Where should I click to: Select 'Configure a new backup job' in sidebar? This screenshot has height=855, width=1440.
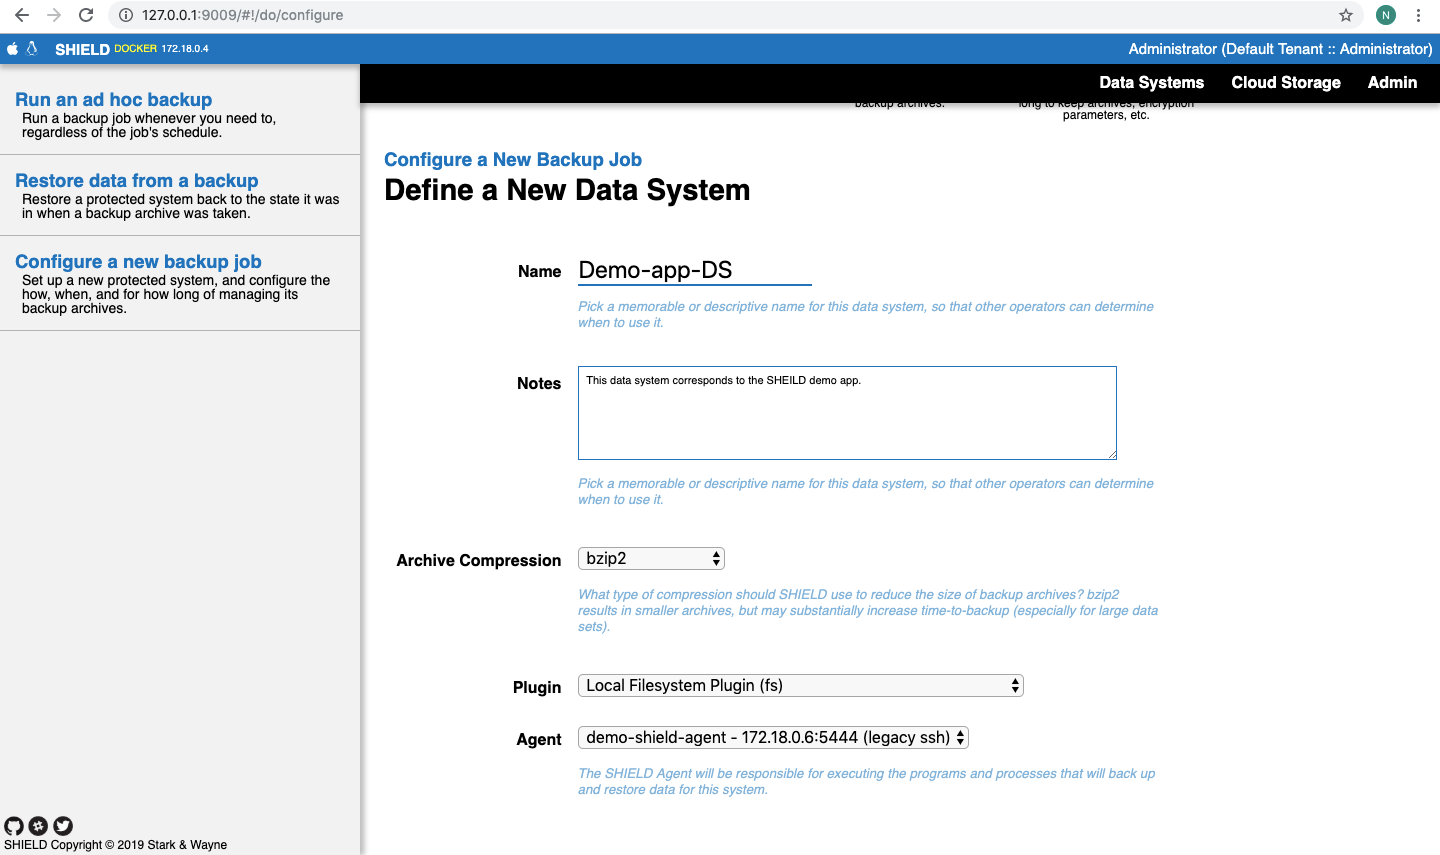tap(138, 262)
